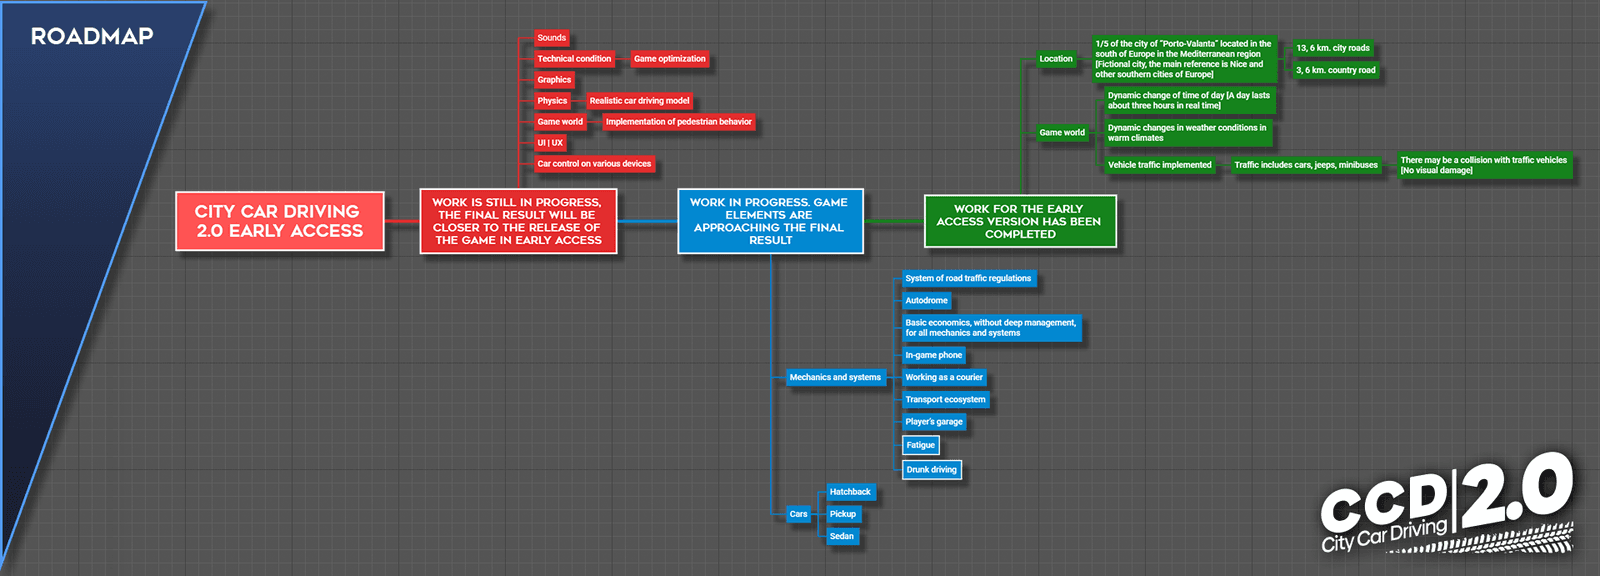Click the "UI | UX" node

[550, 143]
